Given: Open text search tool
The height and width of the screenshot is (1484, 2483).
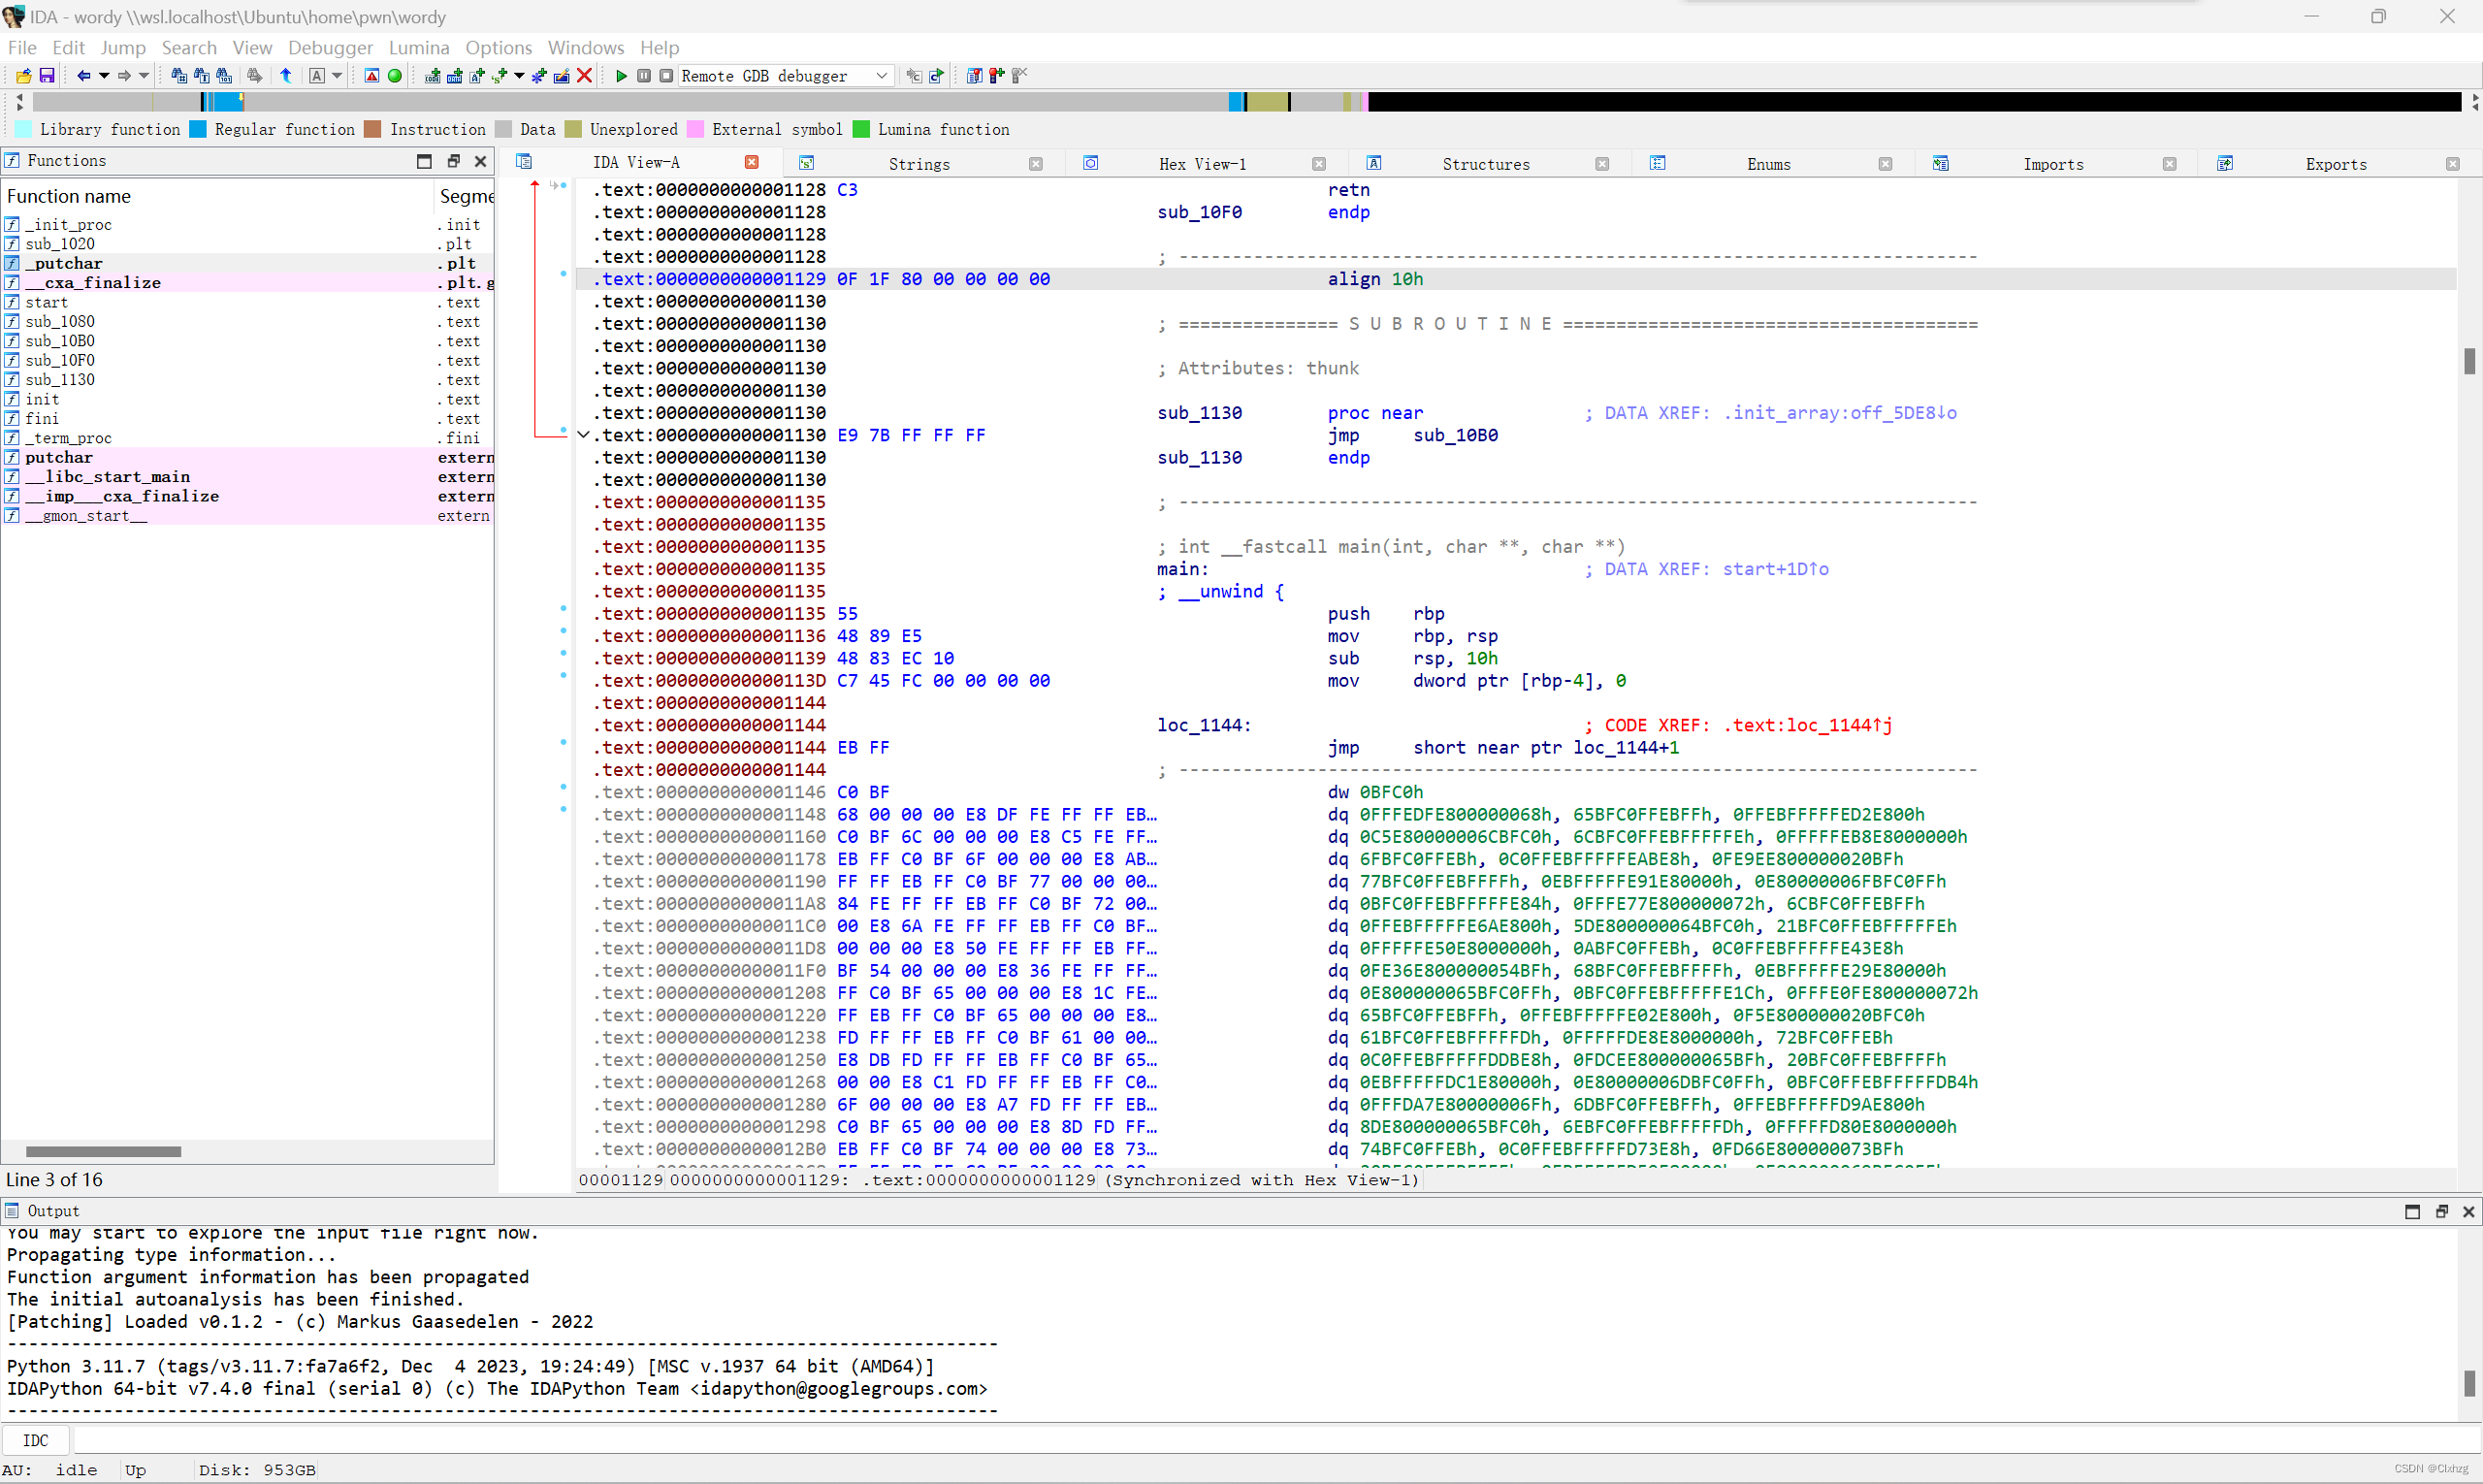Looking at the screenshot, I should 203,76.
